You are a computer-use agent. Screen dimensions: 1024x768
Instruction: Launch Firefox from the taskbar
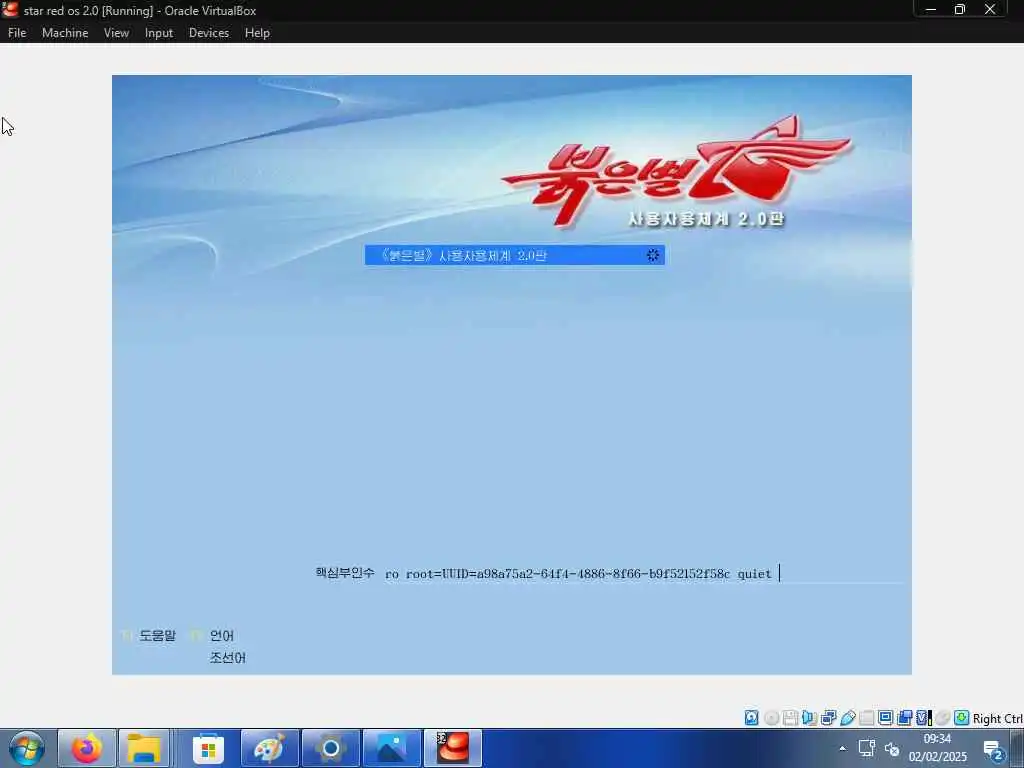87,748
